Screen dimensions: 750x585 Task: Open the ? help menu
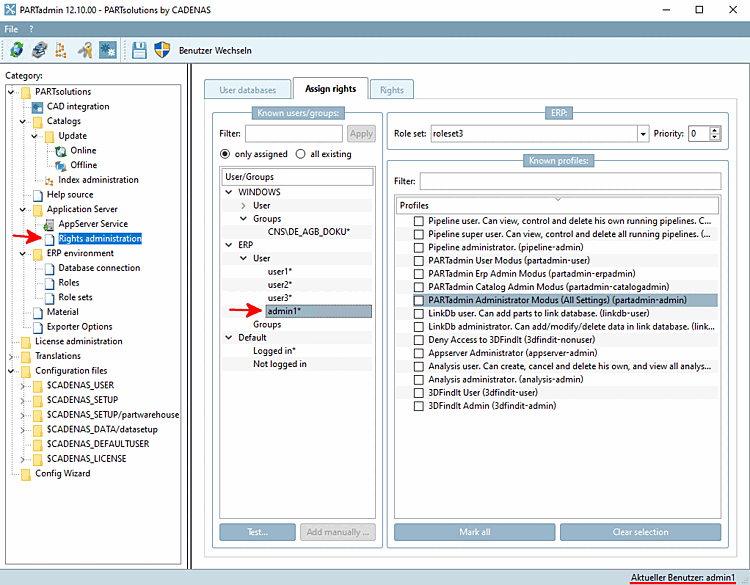(31, 29)
